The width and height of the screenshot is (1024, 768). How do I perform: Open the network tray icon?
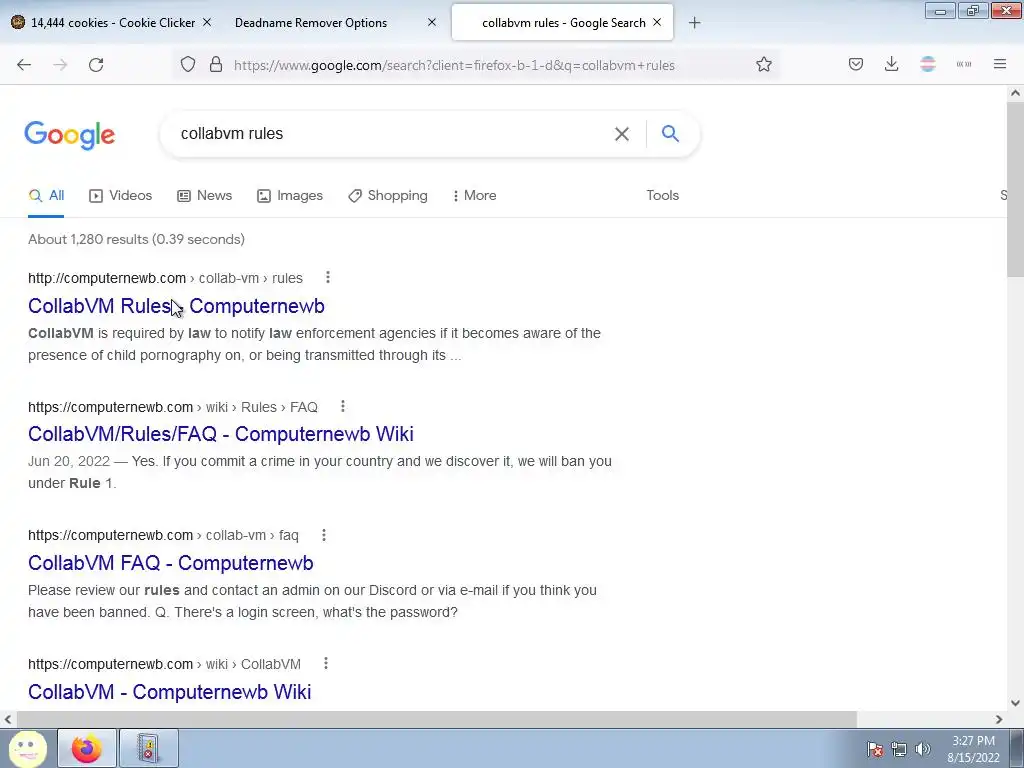coord(899,749)
